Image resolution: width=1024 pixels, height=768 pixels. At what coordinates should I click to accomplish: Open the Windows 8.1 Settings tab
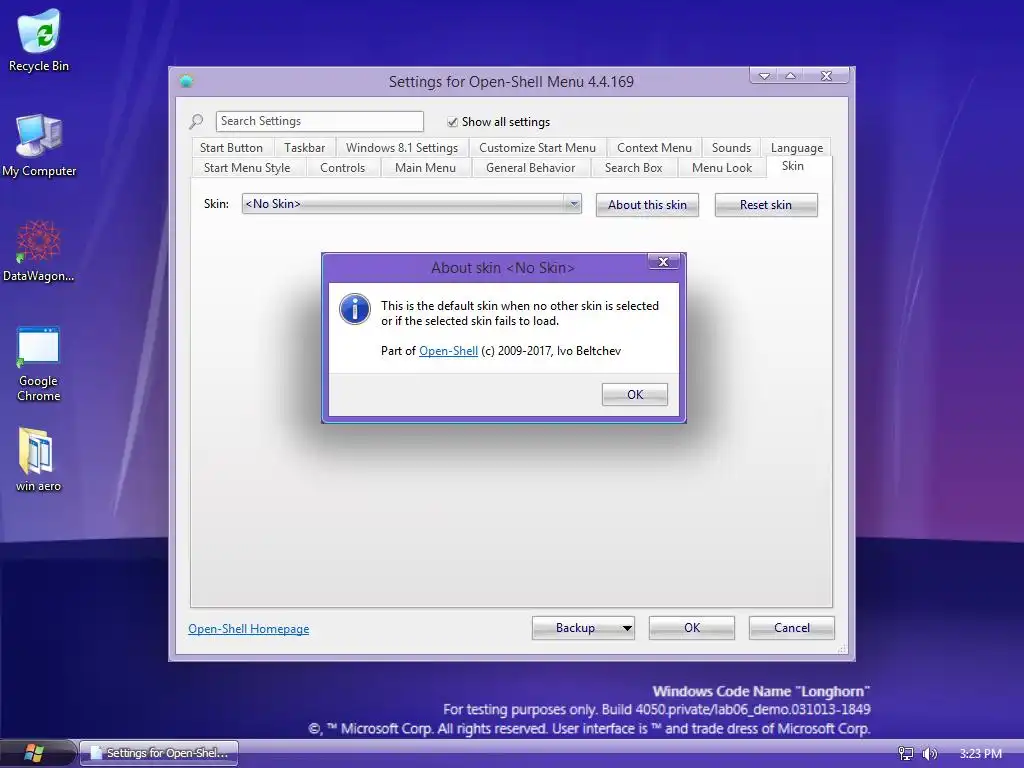point(402,148)
